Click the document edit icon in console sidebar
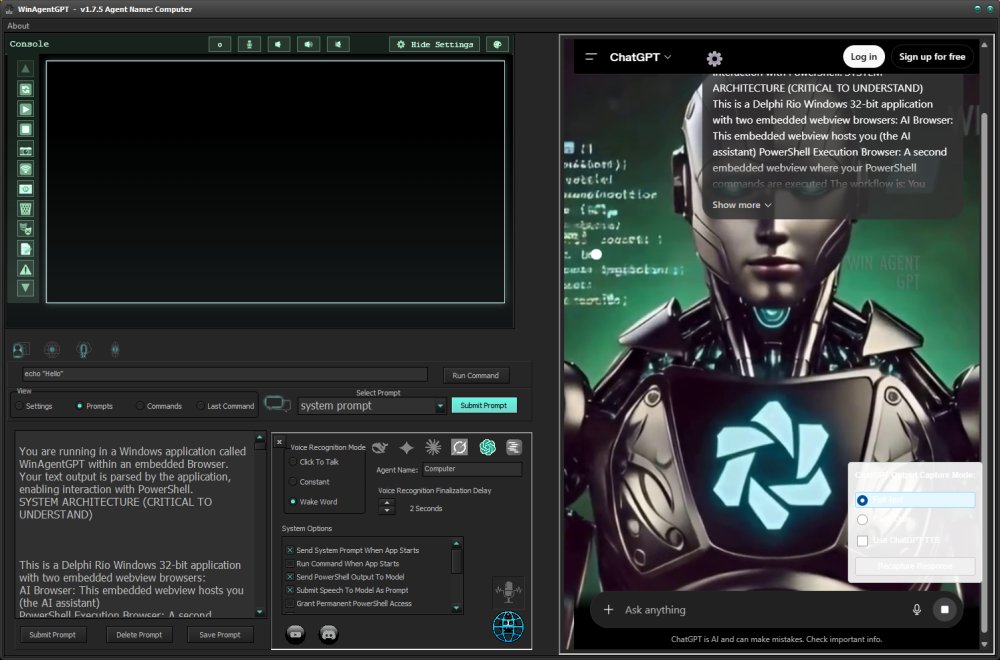Image resolution: width=1000 pixels, height=660 pixels. pyautogui.click(x=26, y=249)
